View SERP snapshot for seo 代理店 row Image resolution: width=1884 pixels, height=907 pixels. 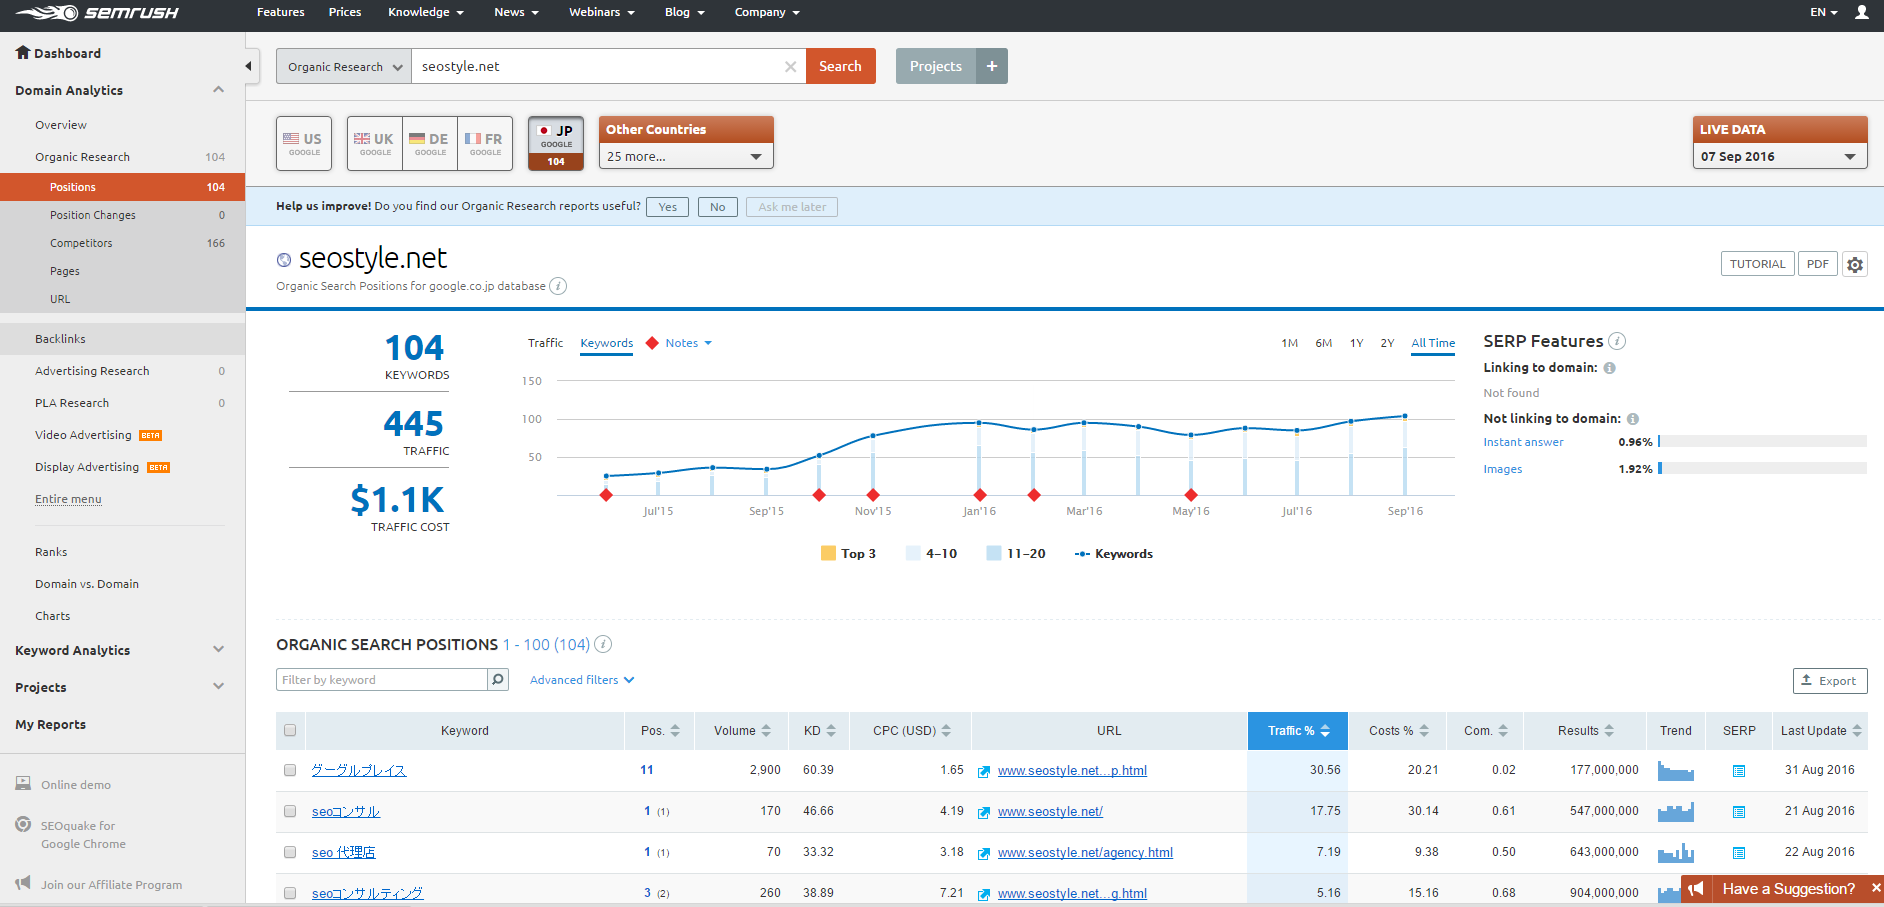pyautogui.click(x=1739, y=853)
